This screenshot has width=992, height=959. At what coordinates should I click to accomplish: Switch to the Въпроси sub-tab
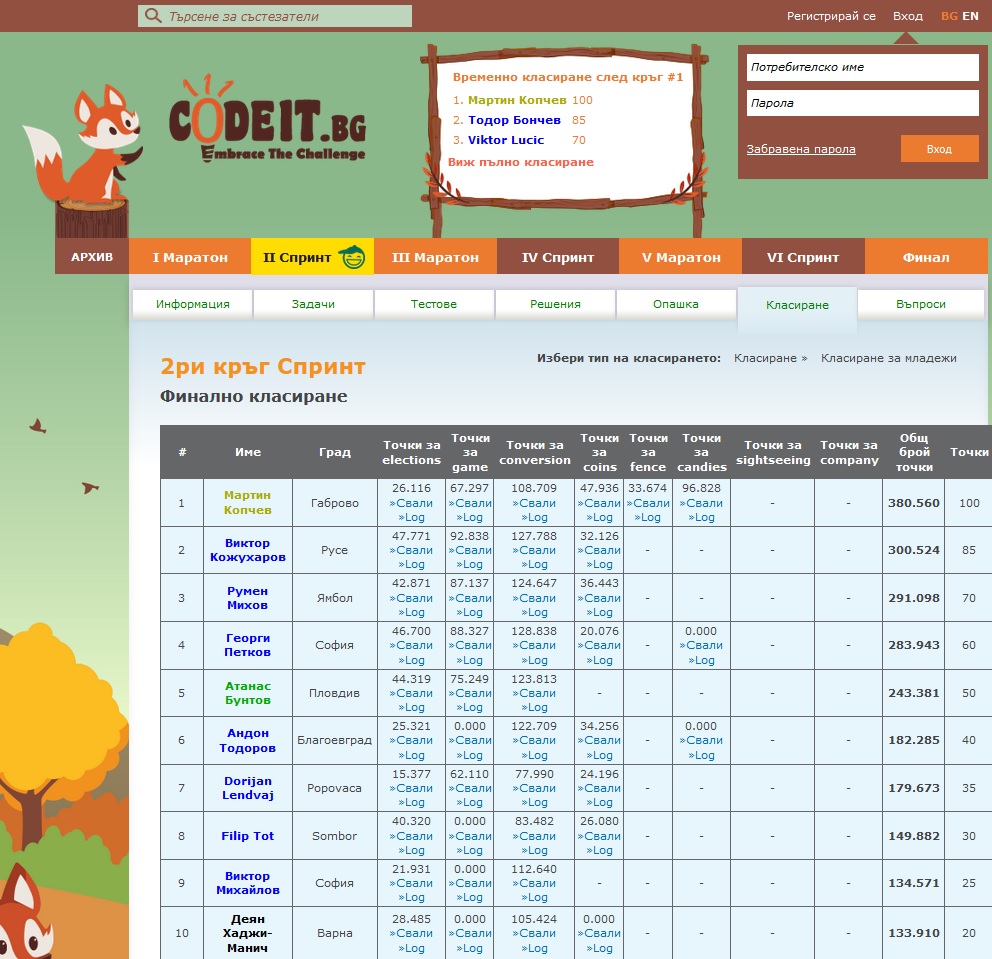point(921,304)
